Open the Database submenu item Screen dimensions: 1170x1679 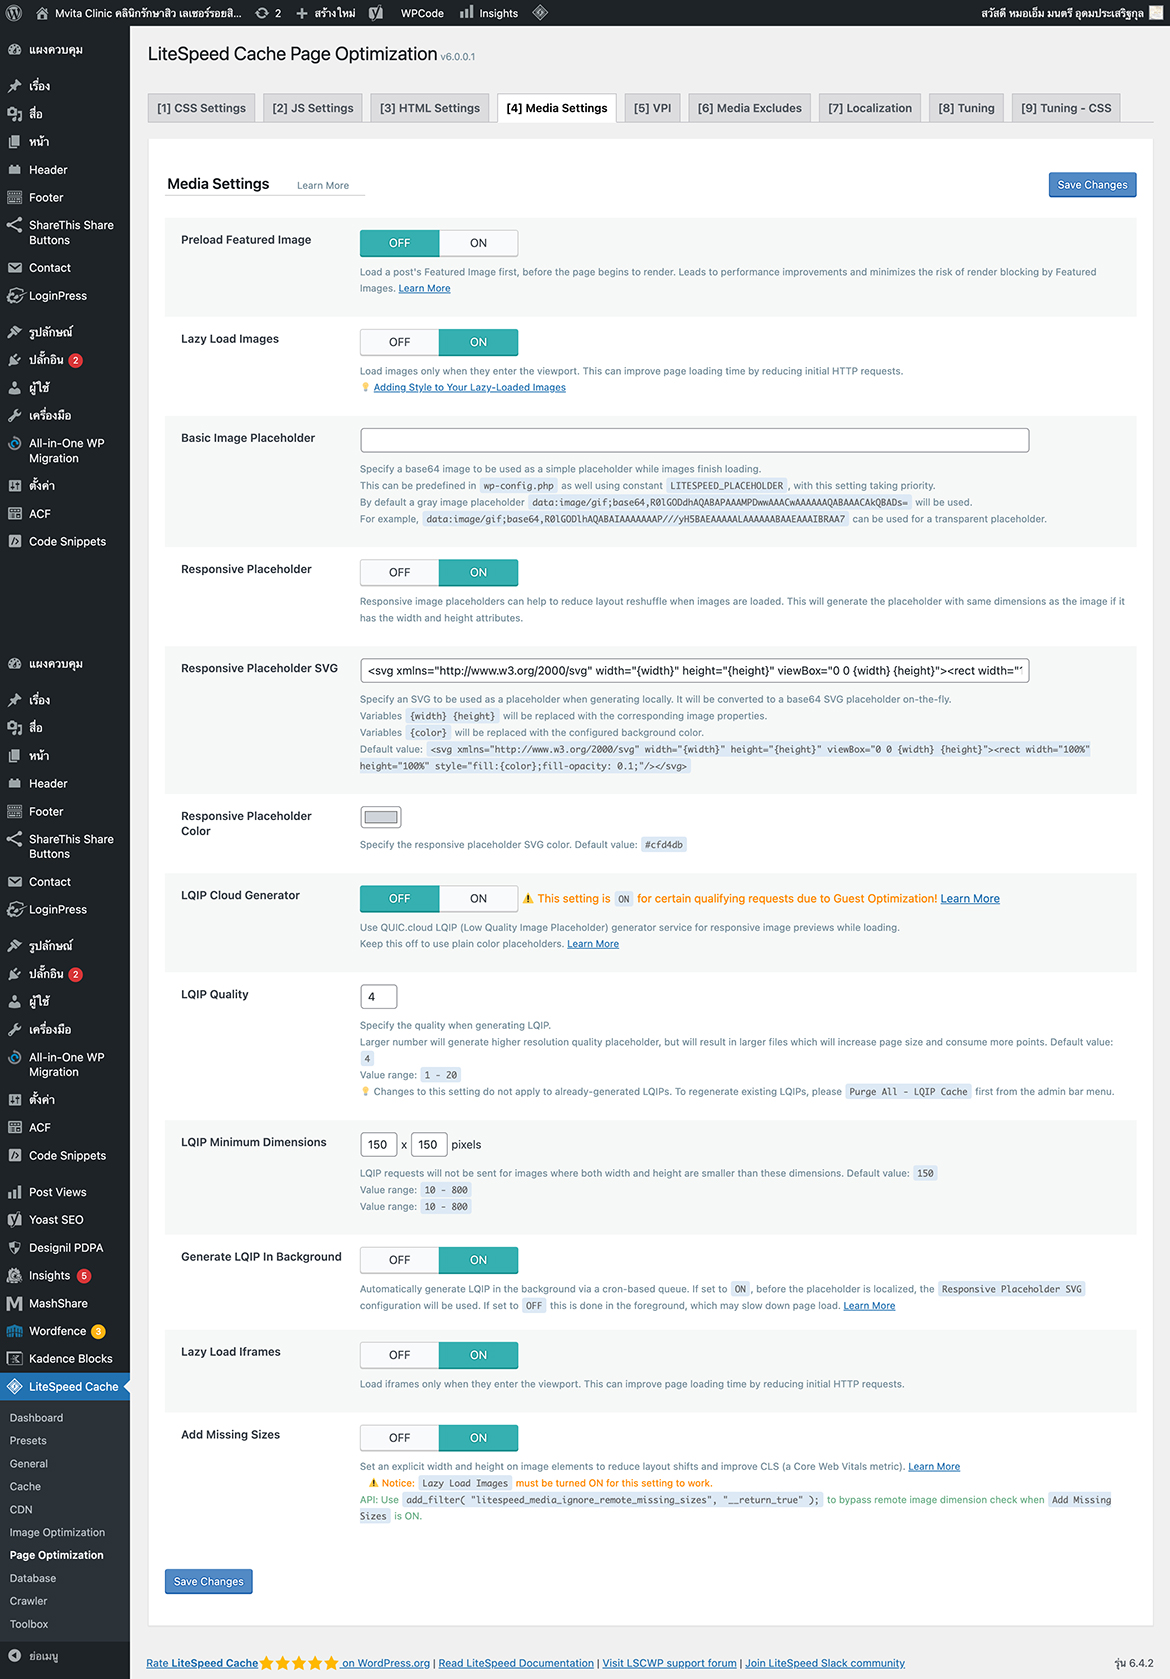click(x=33, y=1578)
